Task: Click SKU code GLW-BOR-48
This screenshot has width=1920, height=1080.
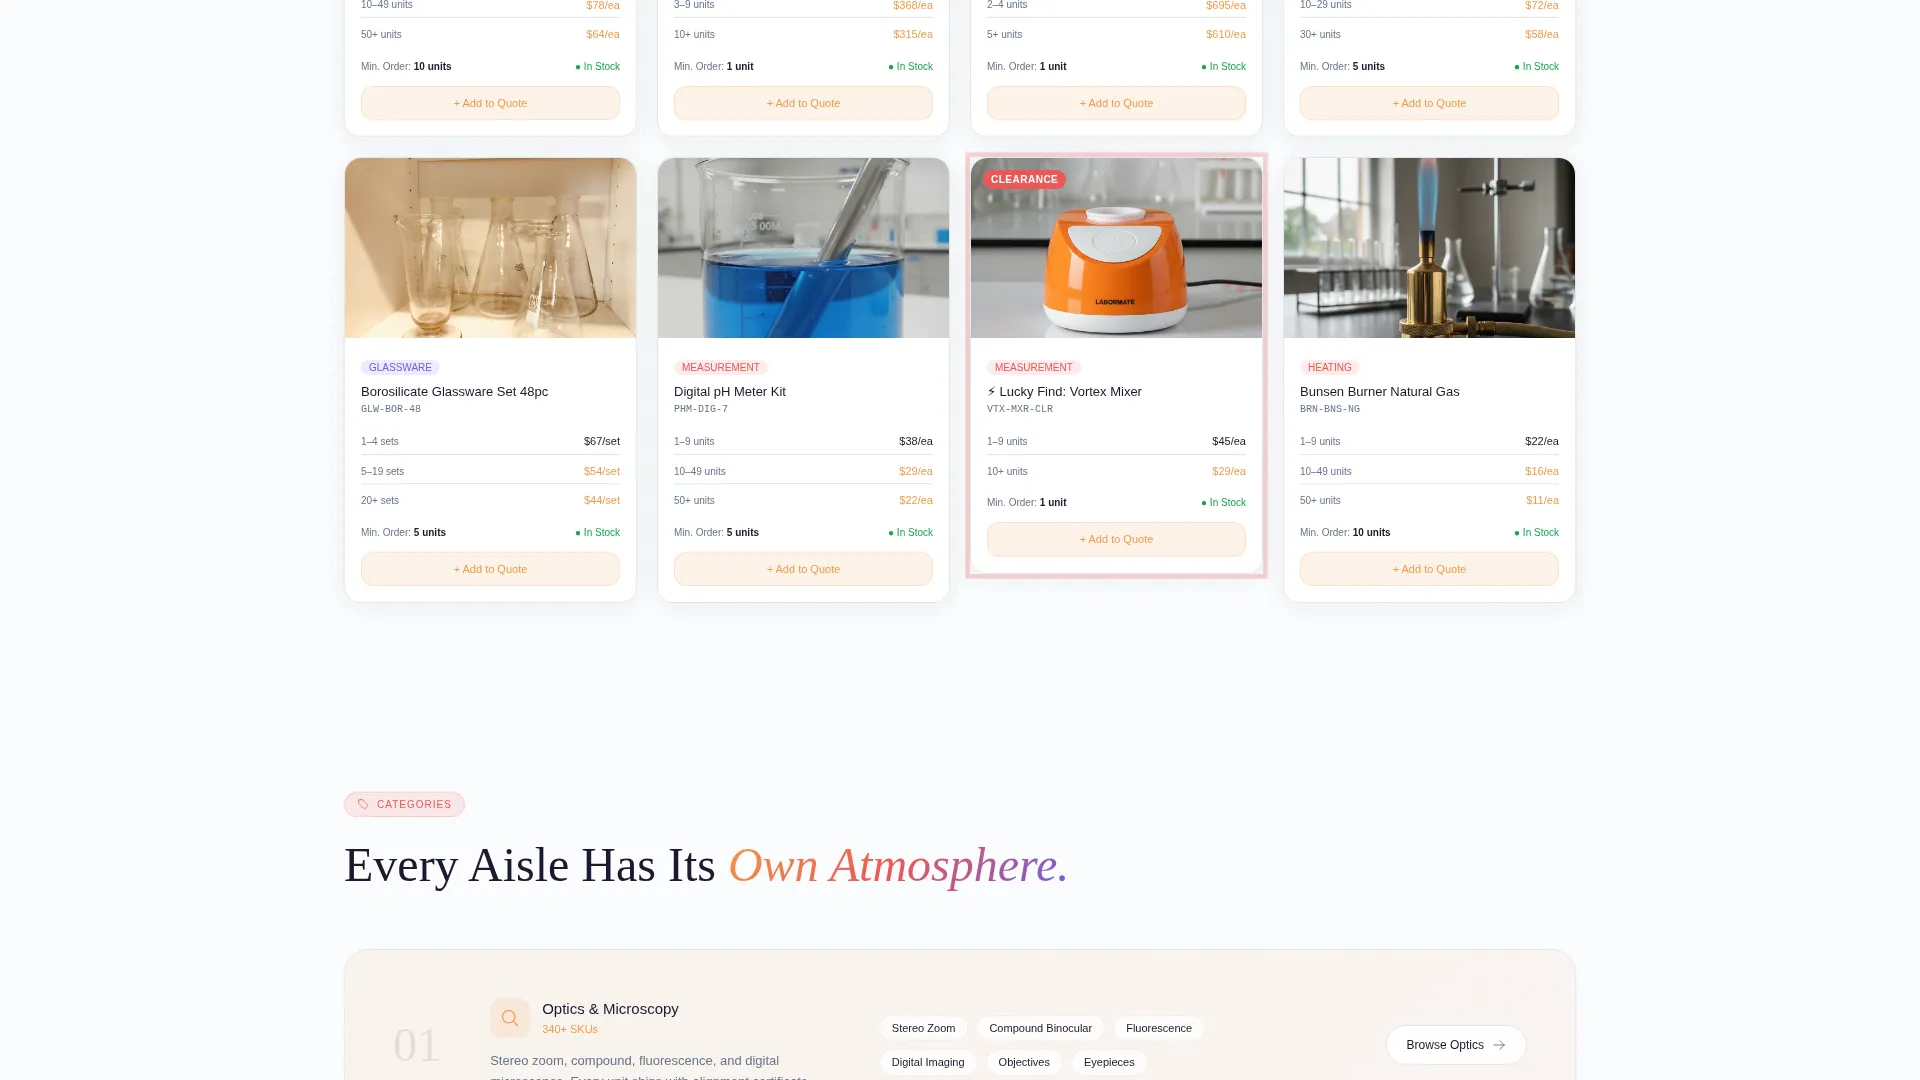Action: [391, 409]
